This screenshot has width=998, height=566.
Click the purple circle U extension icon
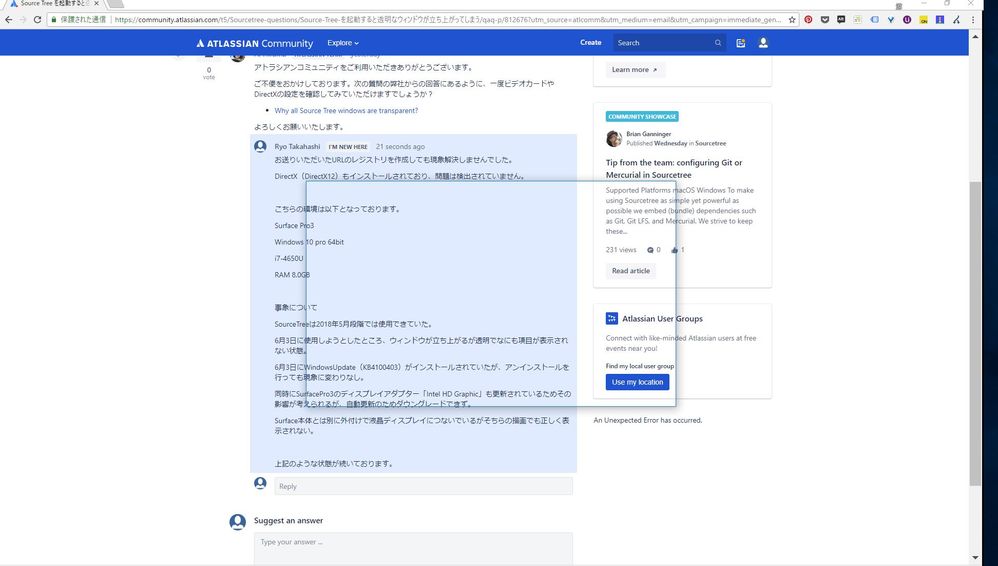click(907, 20)
